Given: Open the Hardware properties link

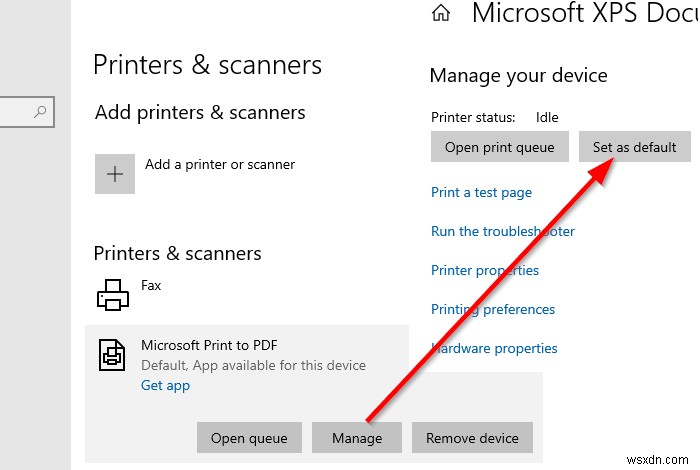Looking at the screenshot, I should tap(494, 348).
